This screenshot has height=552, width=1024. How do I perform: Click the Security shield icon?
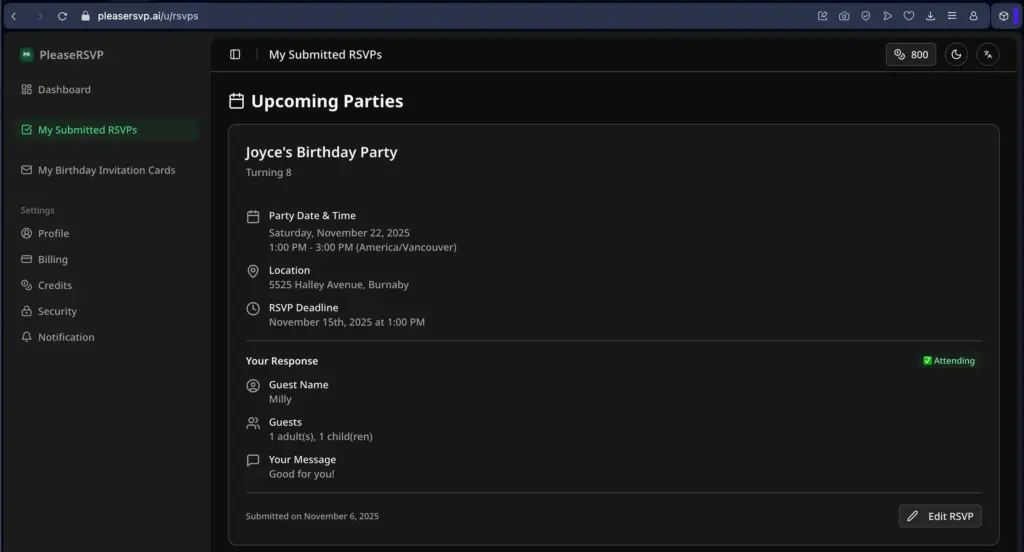[x=27, y=312]
